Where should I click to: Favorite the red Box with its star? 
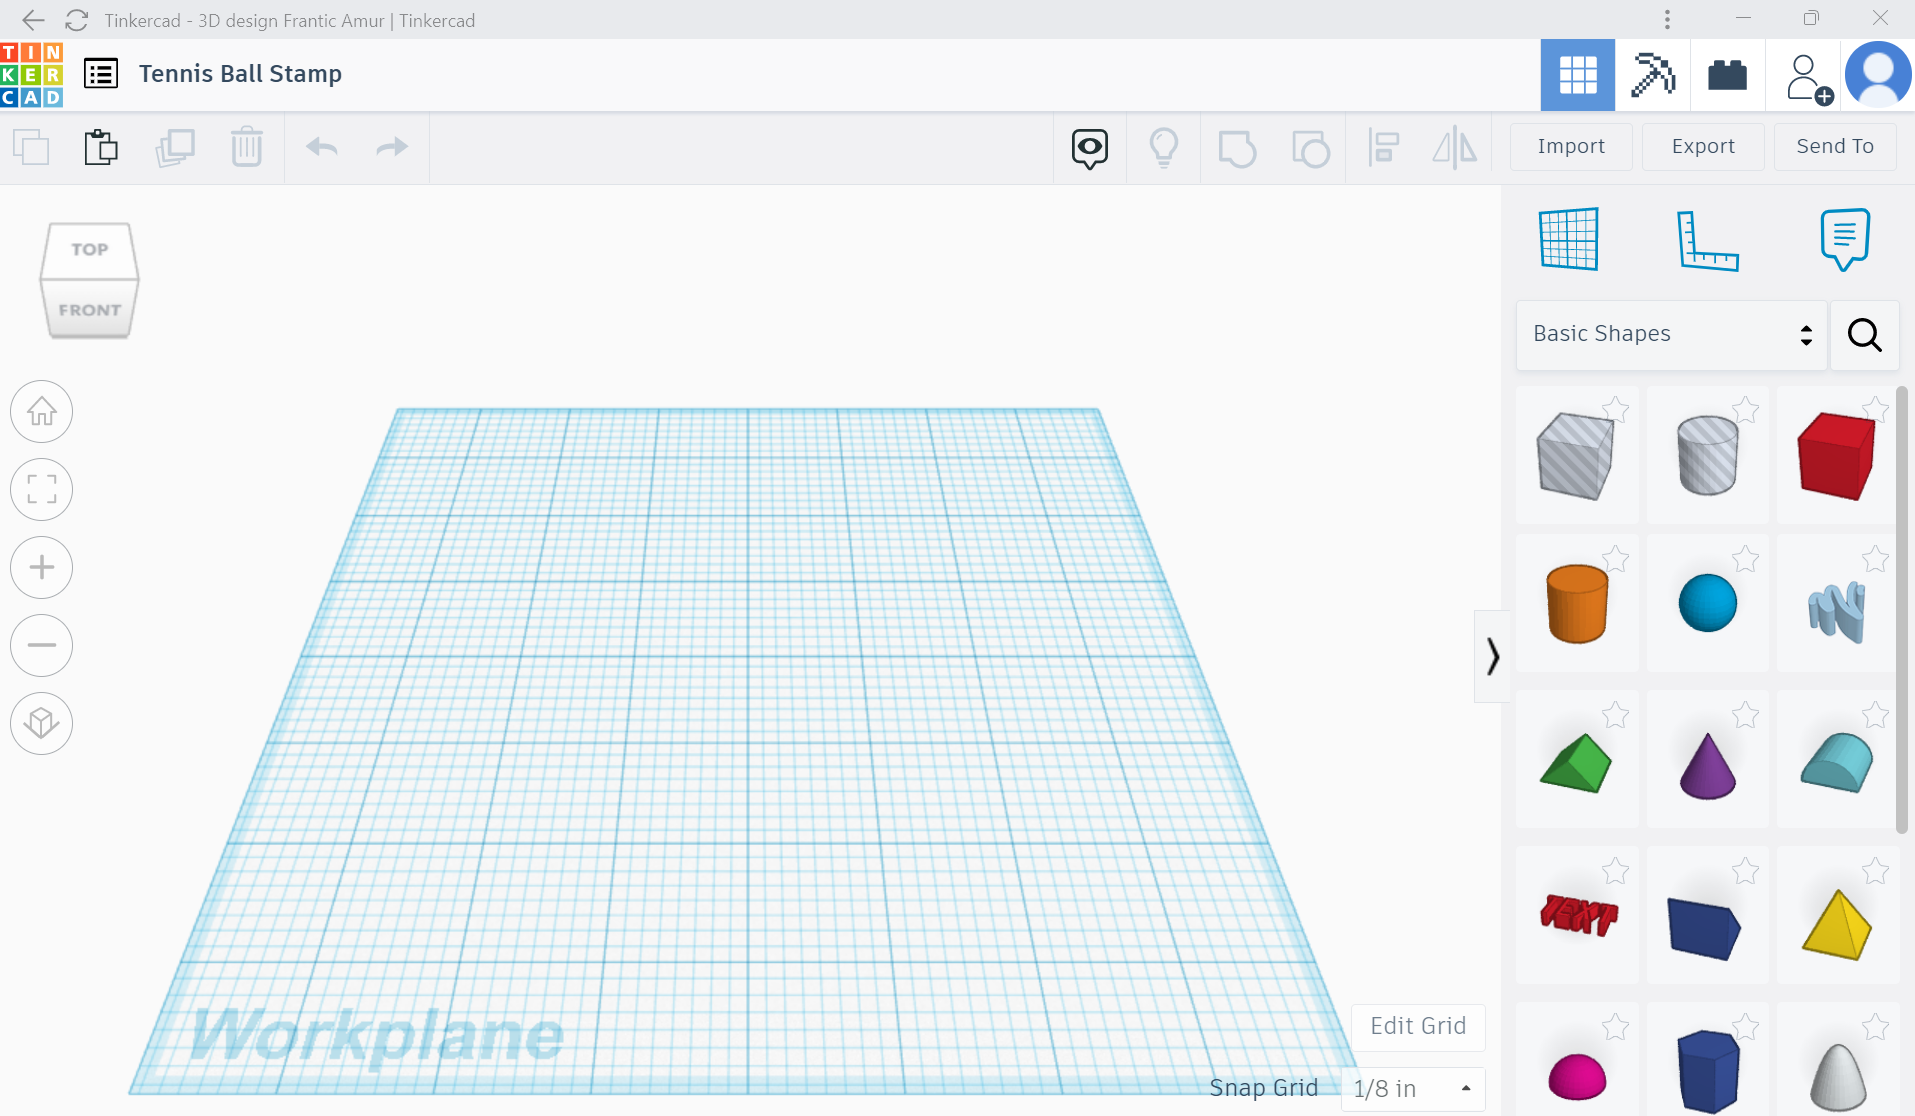[1875, 409]
